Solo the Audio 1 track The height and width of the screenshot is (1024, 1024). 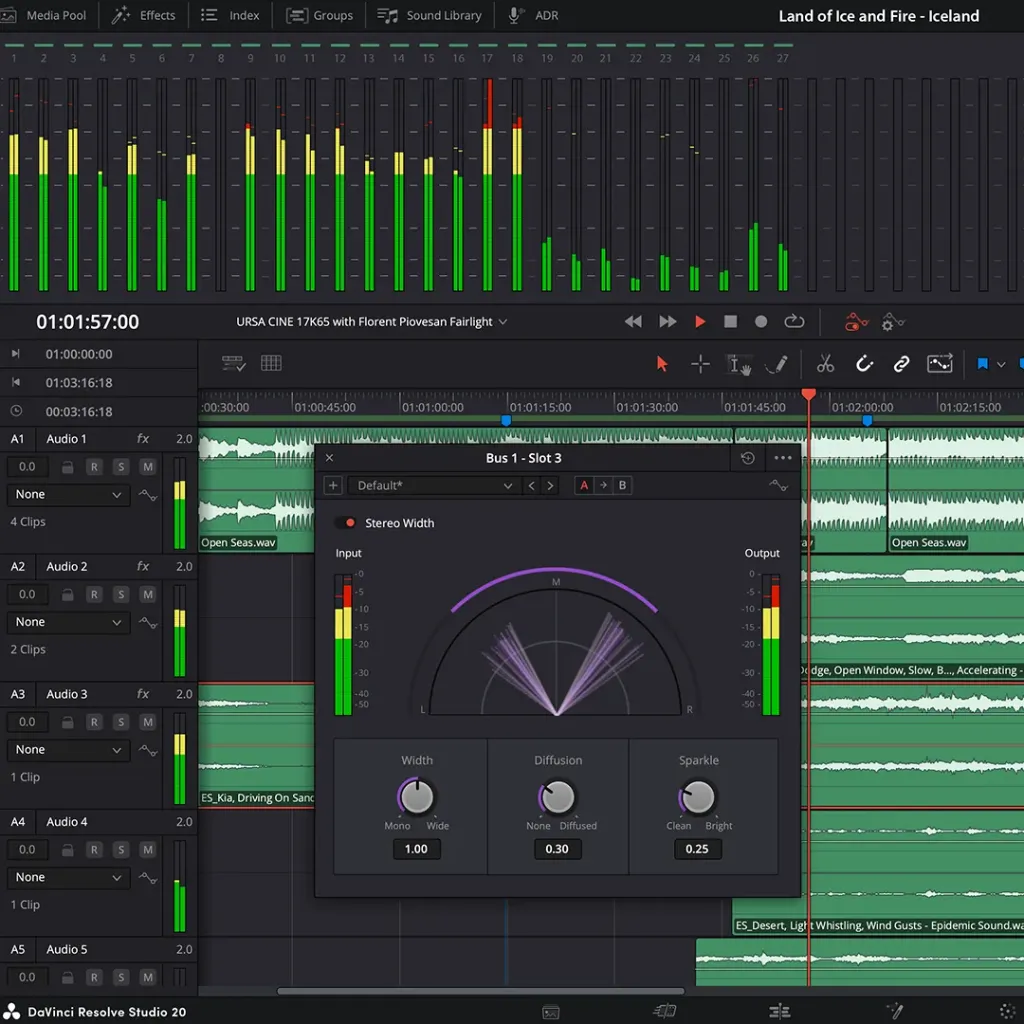[x=121, y=467]
